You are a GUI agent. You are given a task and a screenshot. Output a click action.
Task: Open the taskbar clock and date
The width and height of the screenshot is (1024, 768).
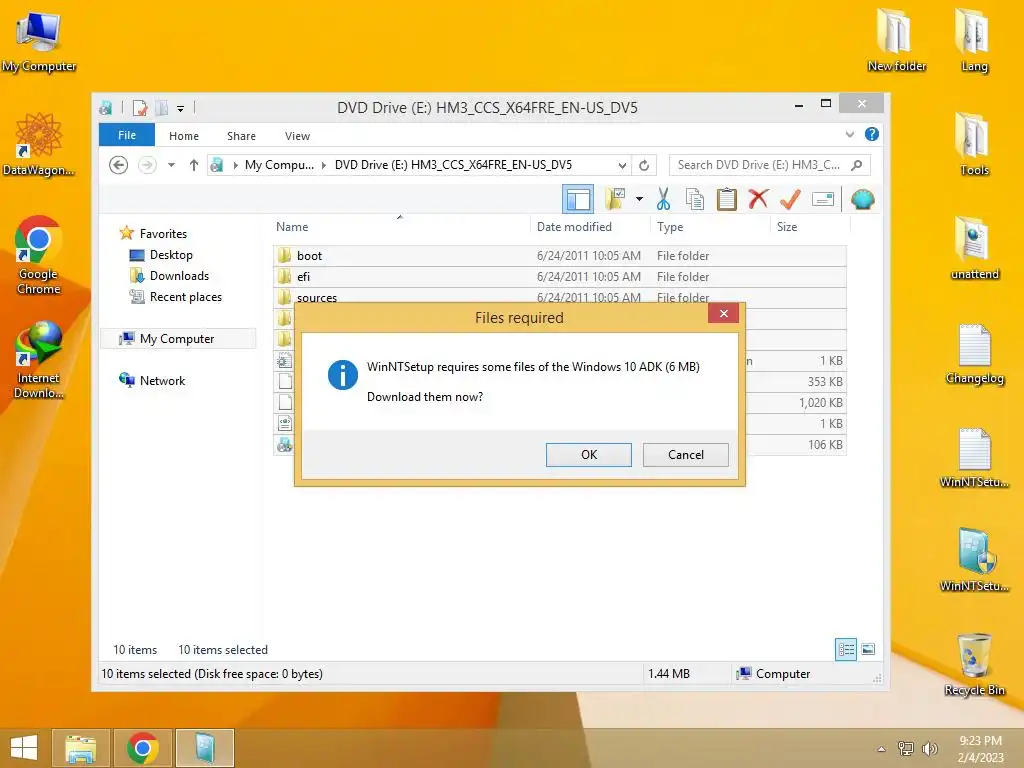point(980,748)
